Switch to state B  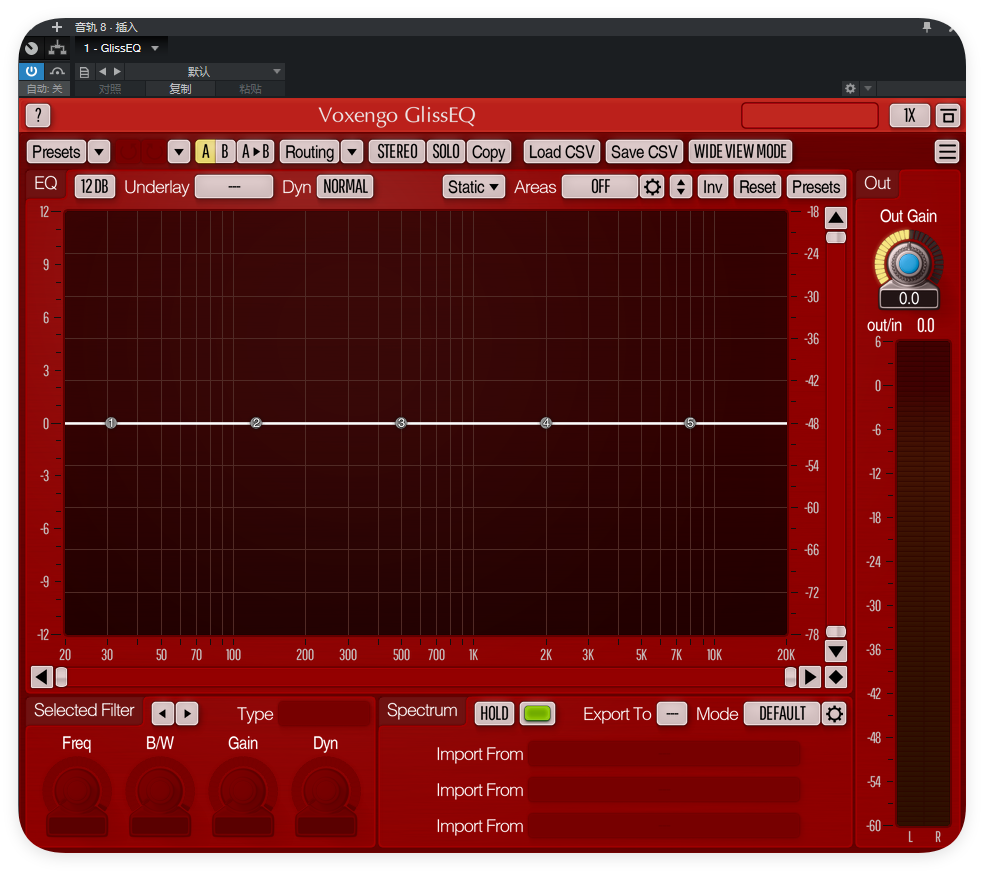tap(225, 152)
